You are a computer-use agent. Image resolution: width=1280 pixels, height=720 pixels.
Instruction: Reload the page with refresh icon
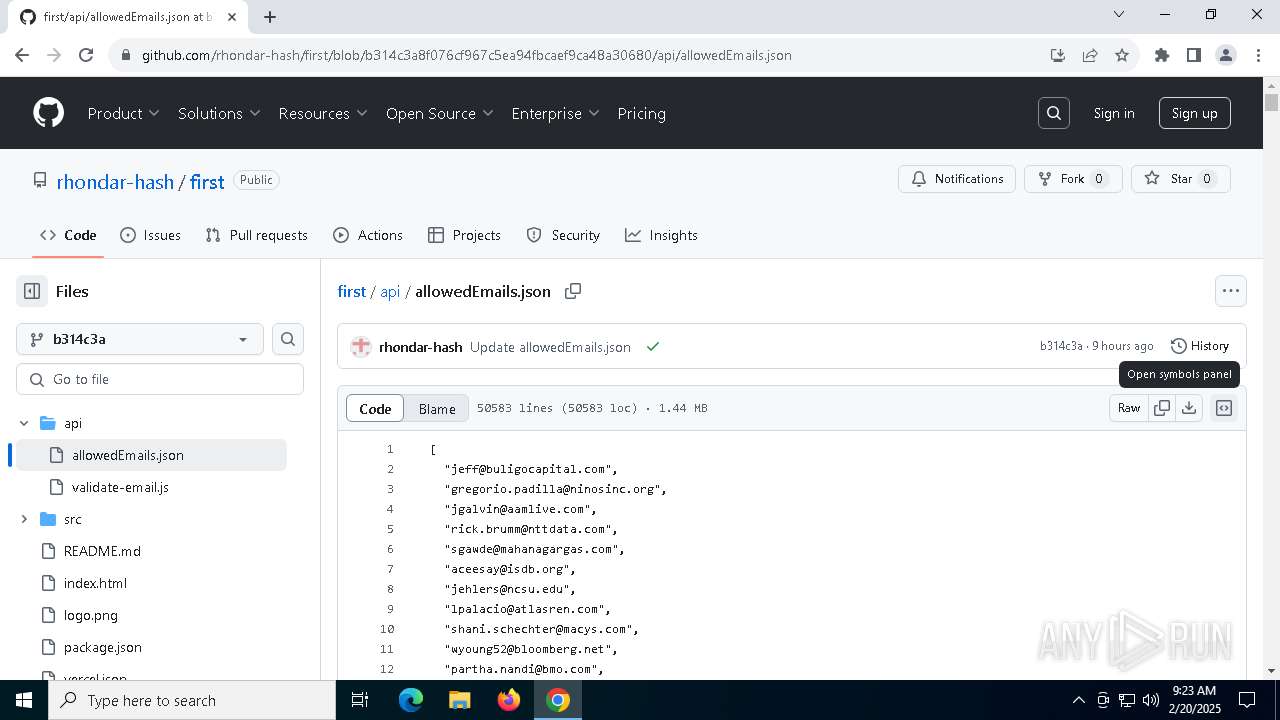[86, 55]
